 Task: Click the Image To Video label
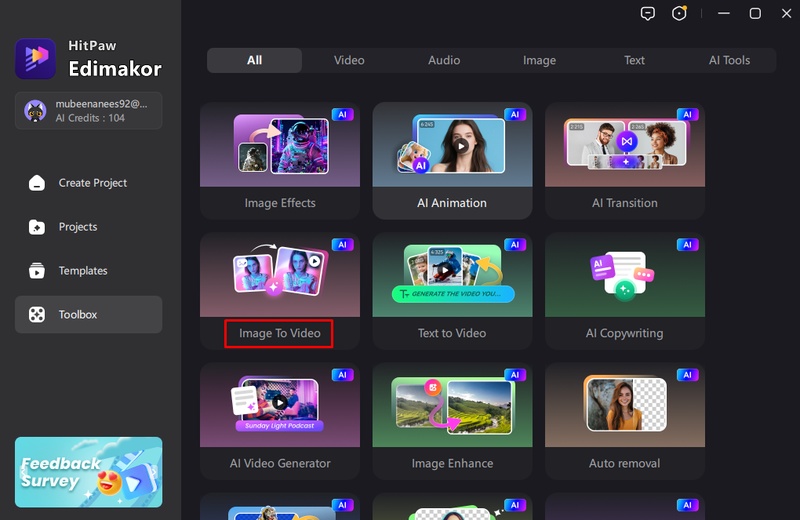click(280, 333)
